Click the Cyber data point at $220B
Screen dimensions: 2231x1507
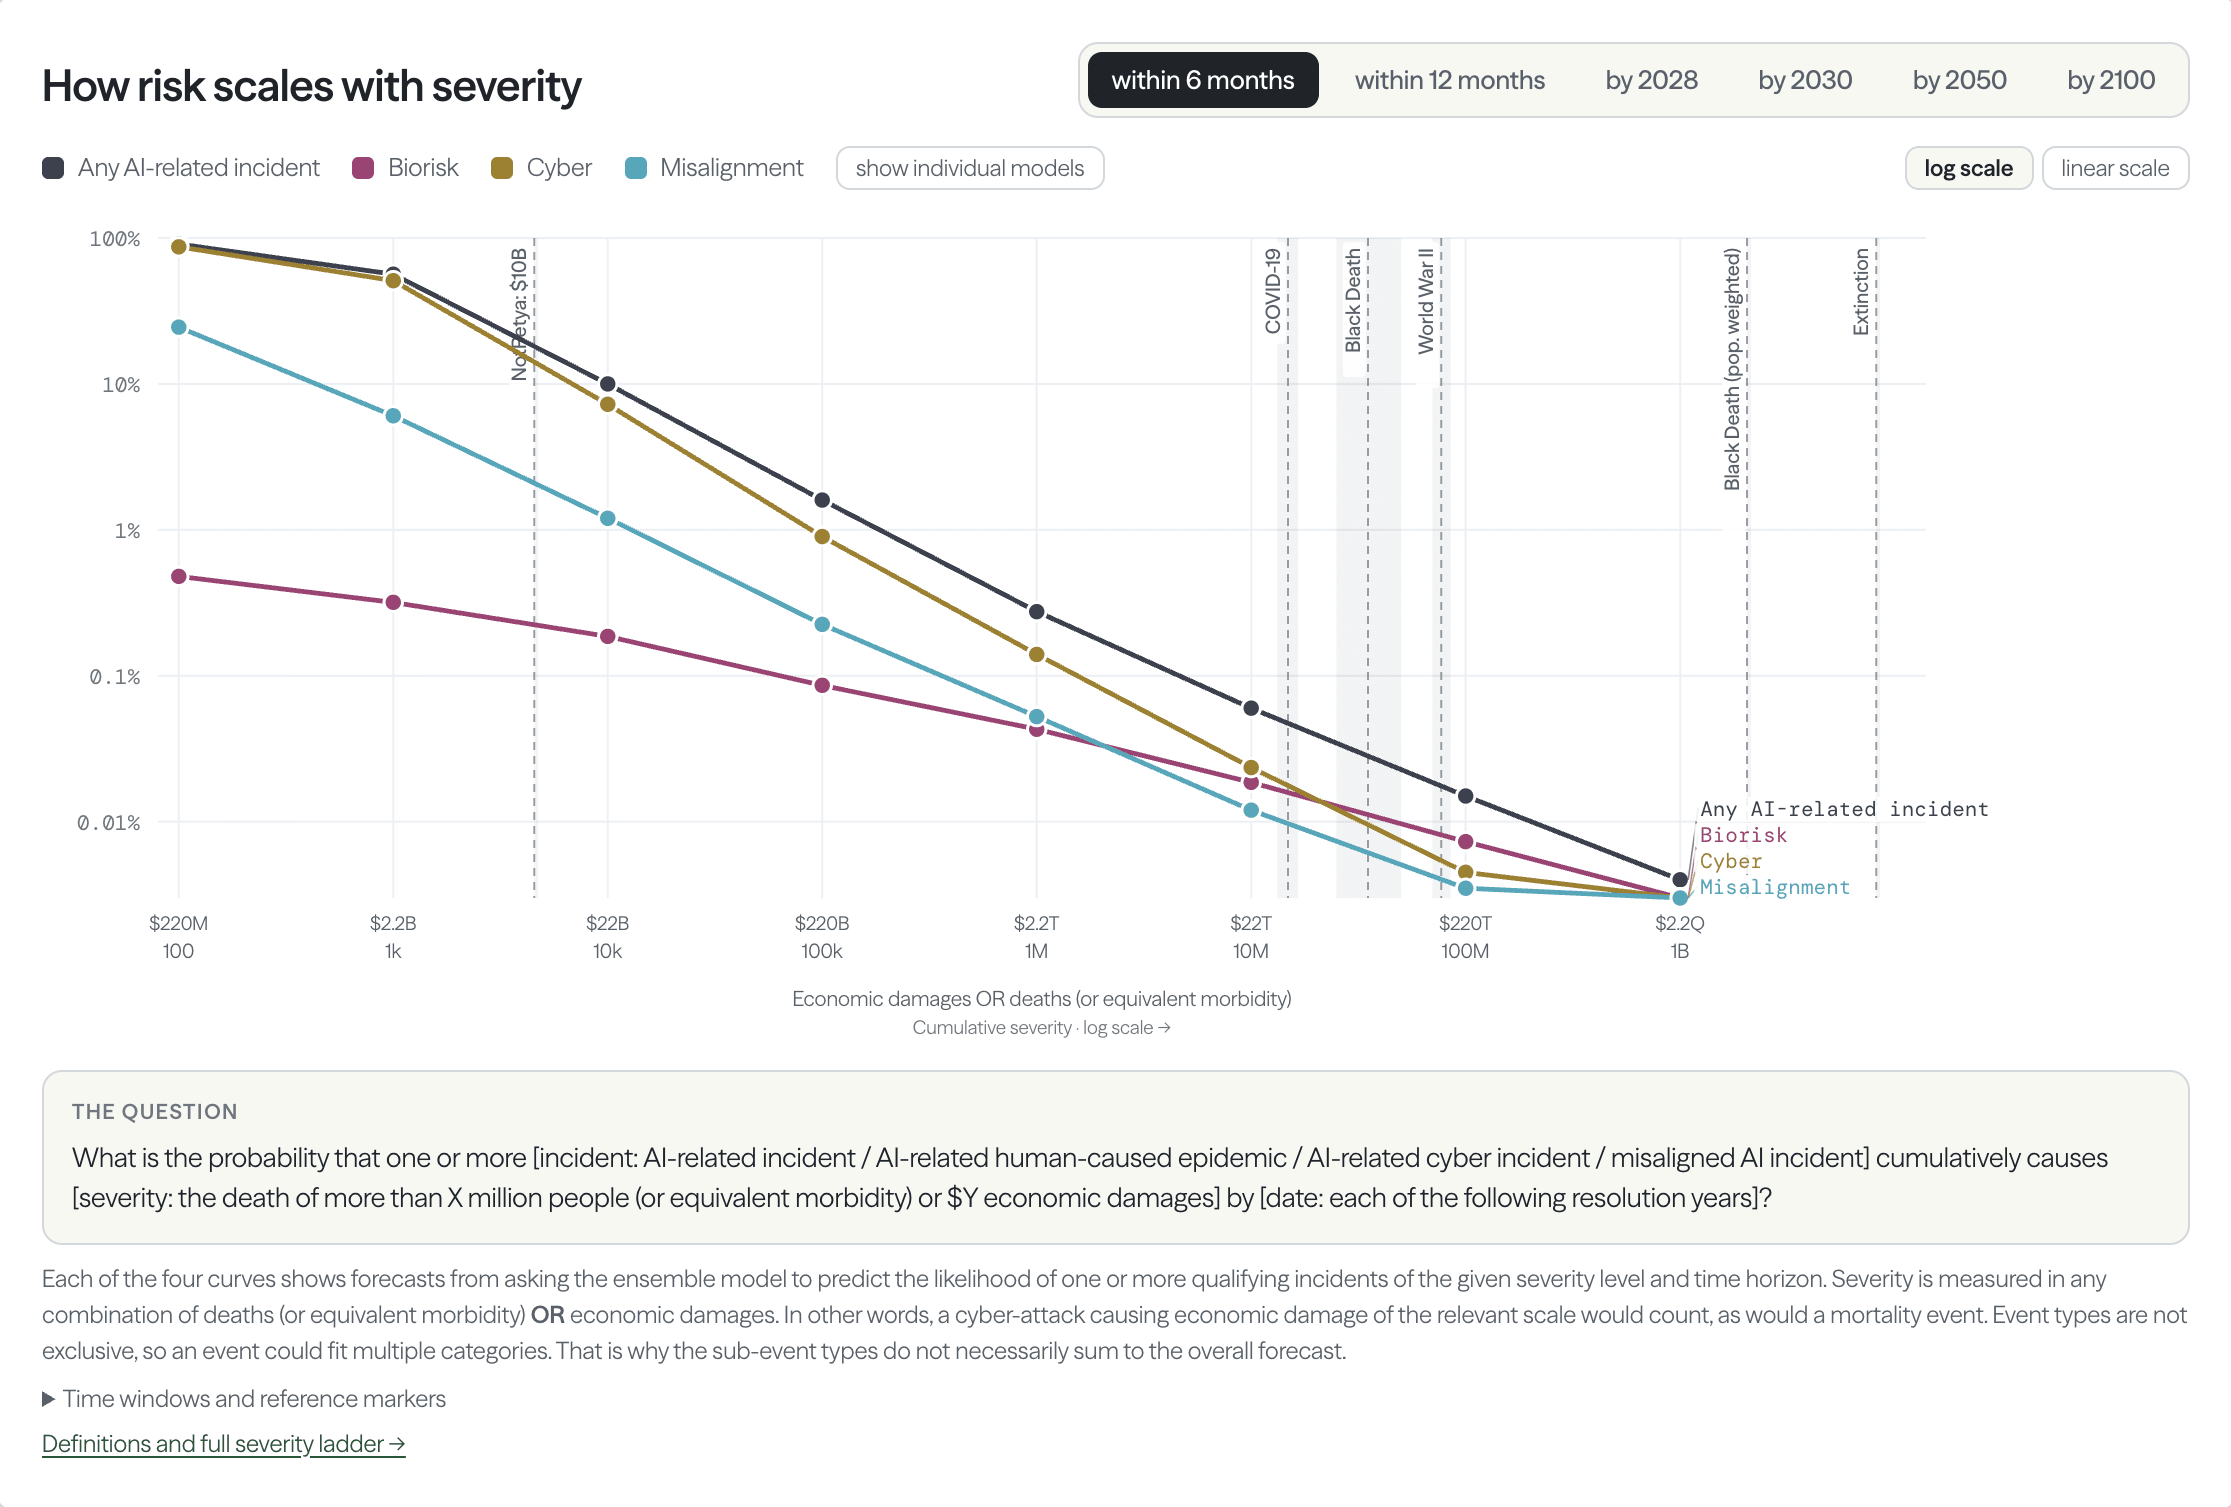(822, 536)
